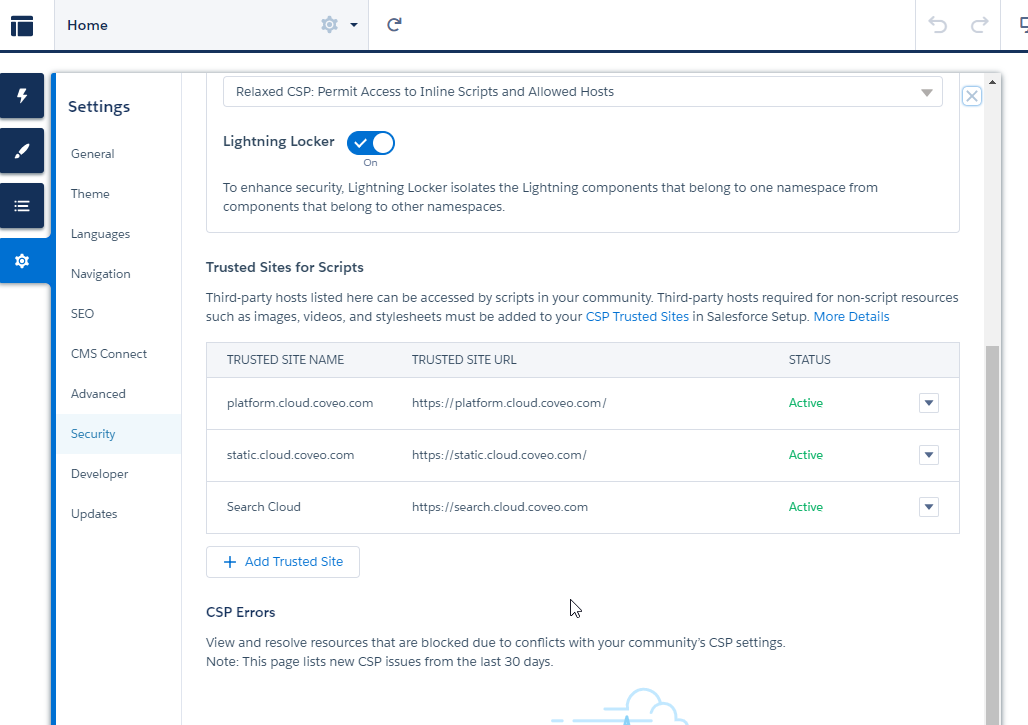
Task: Open the Search Cloud row action menu
Action: click(x=929, y=507)
